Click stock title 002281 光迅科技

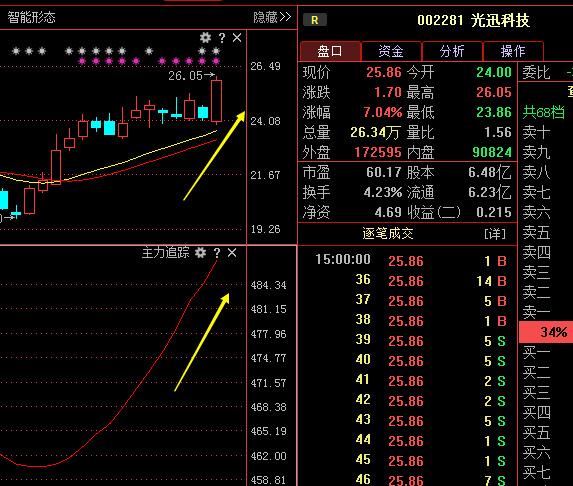pos(473,20)
